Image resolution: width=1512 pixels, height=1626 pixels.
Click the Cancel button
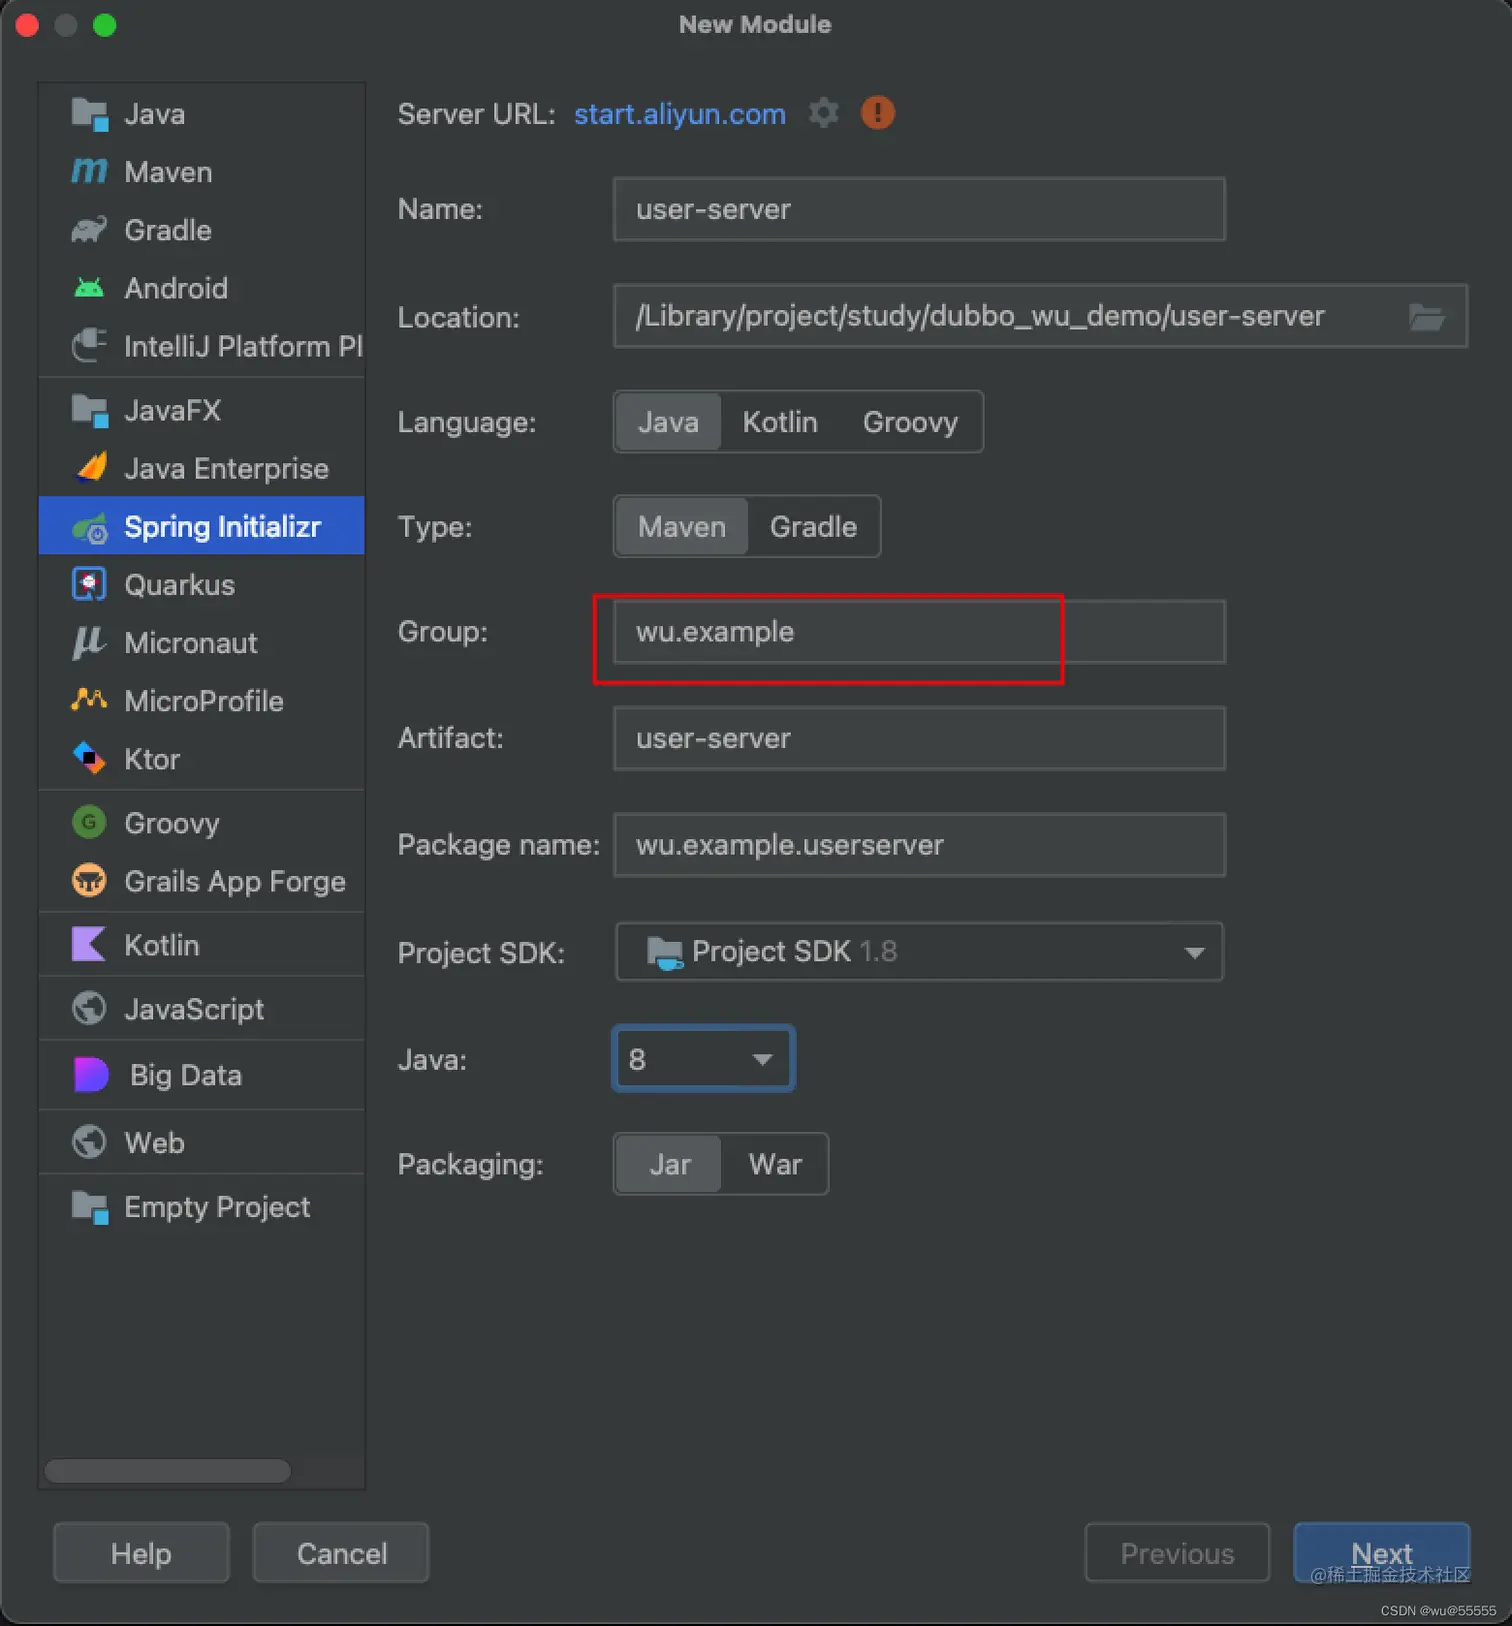341,1553
